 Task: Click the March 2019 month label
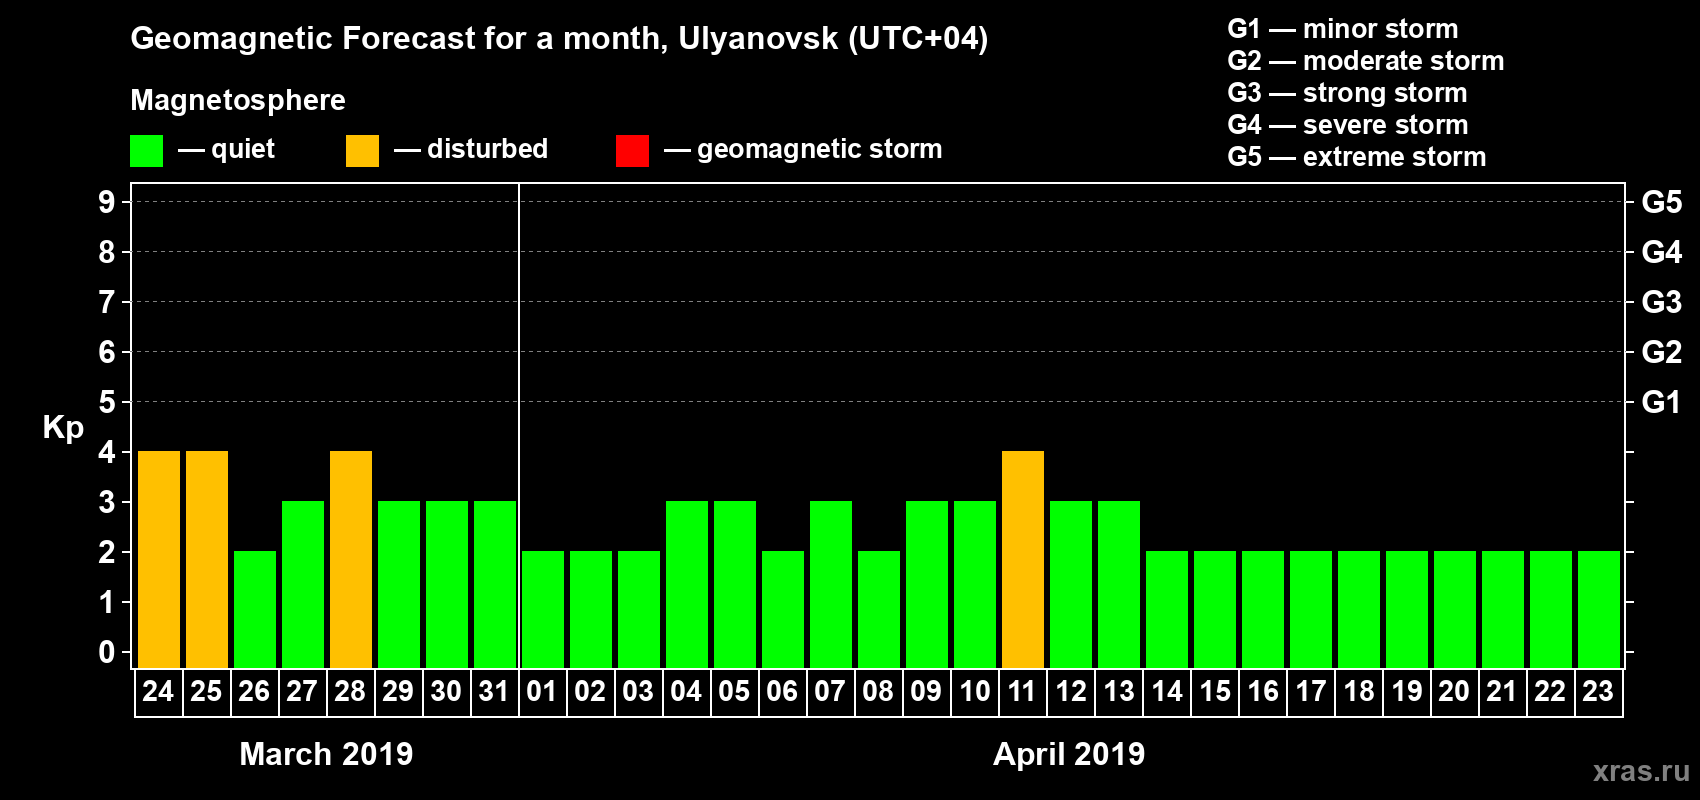pos(326,754)
